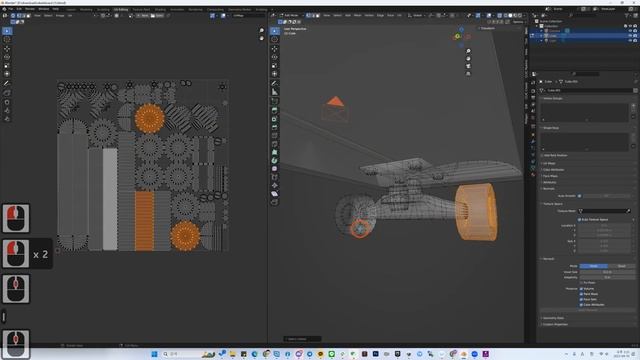
Task: Click the Voxel Remesh button
Action: [x=587, y=310]
